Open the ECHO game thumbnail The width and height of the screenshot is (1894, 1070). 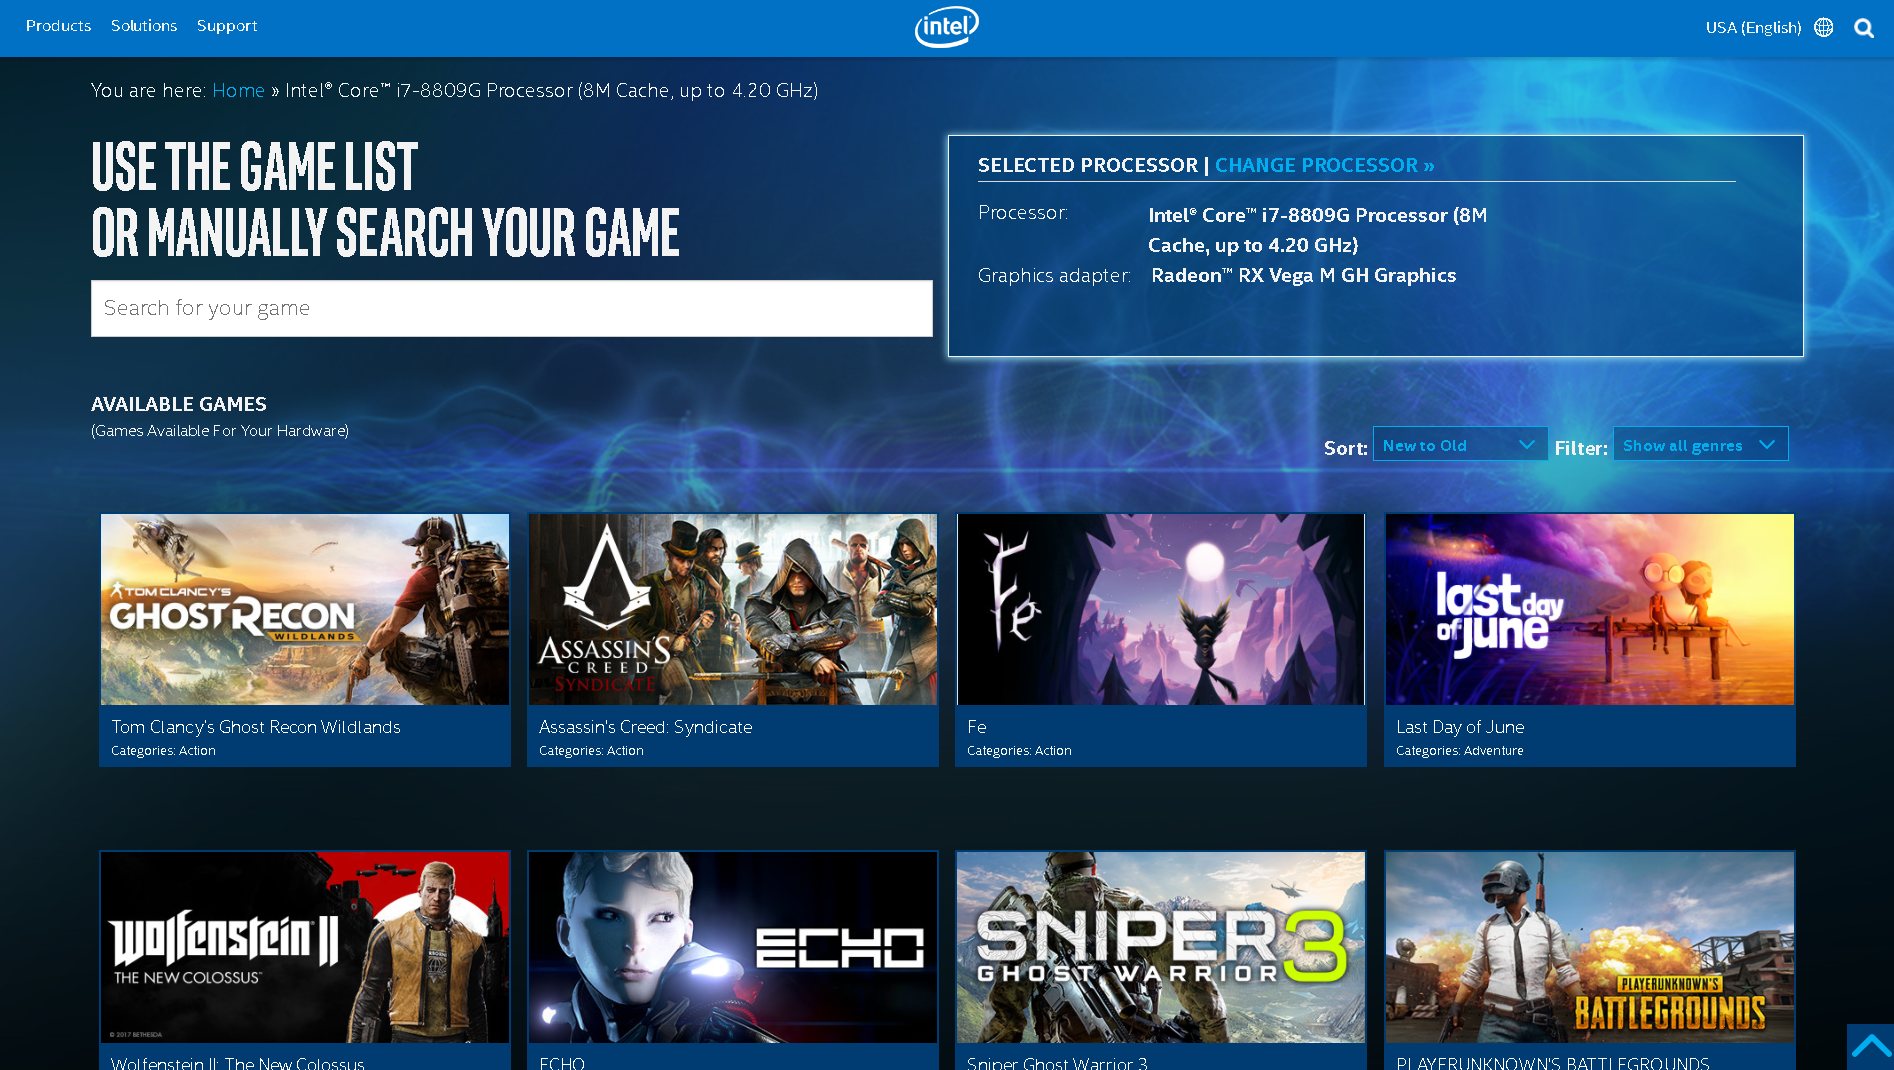[x=733, y=947]
